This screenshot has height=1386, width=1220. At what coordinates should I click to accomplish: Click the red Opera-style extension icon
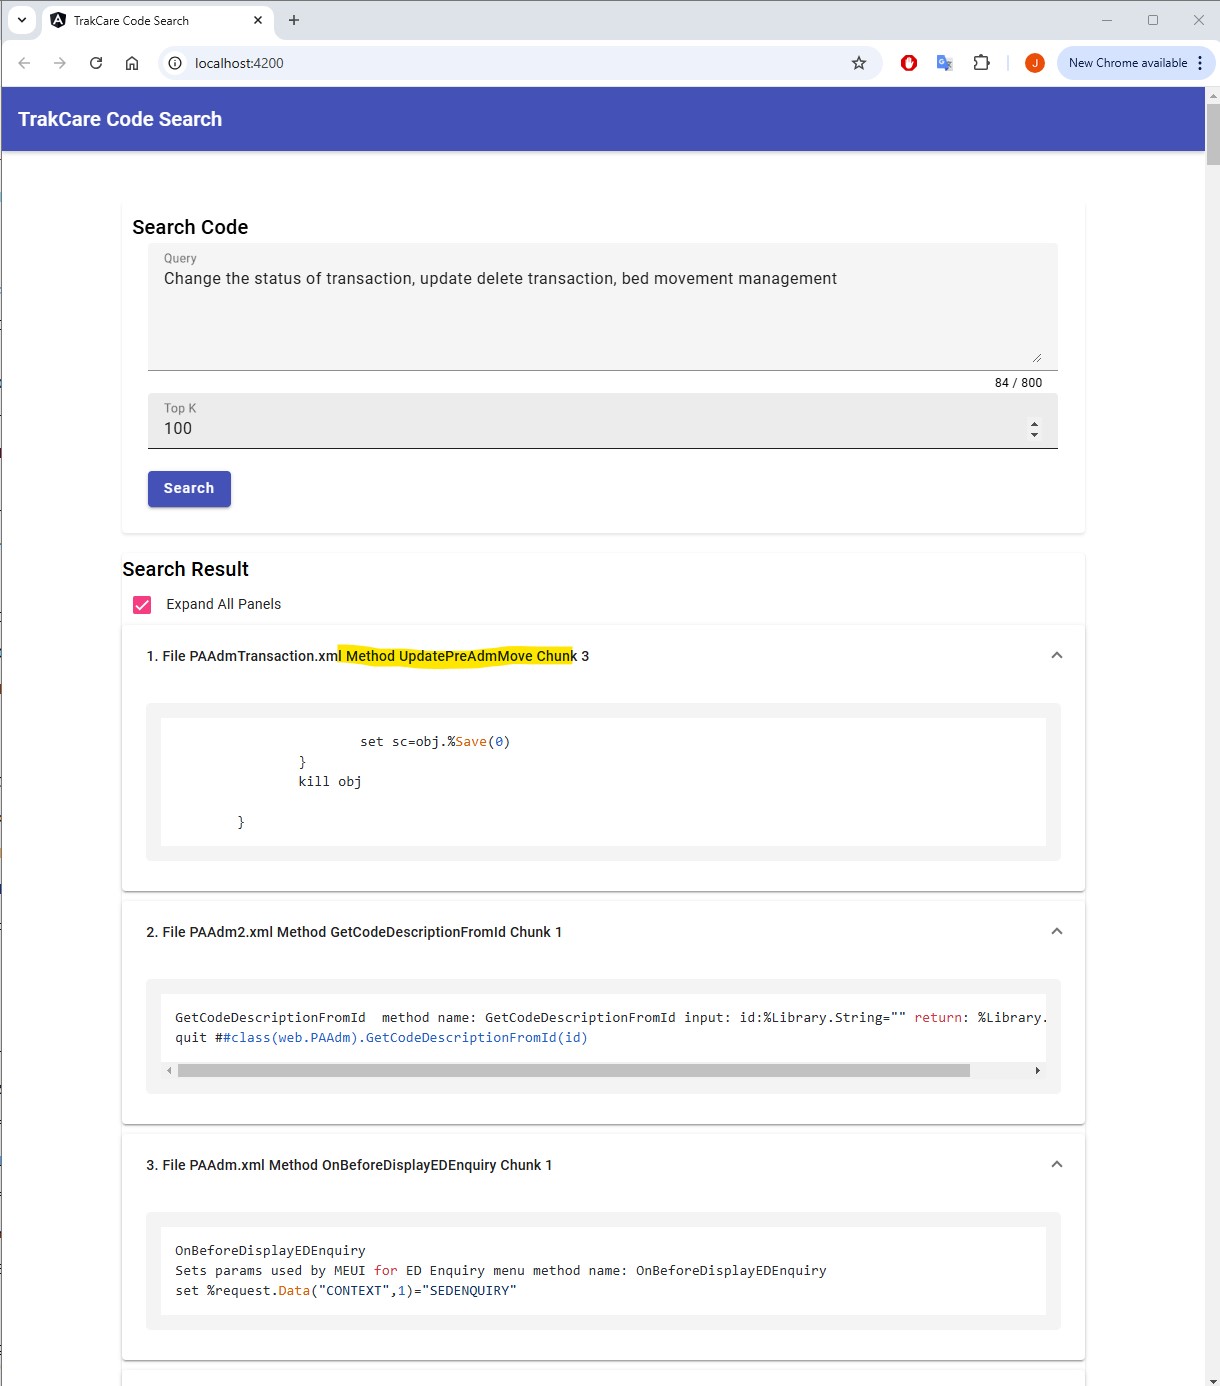908,63
